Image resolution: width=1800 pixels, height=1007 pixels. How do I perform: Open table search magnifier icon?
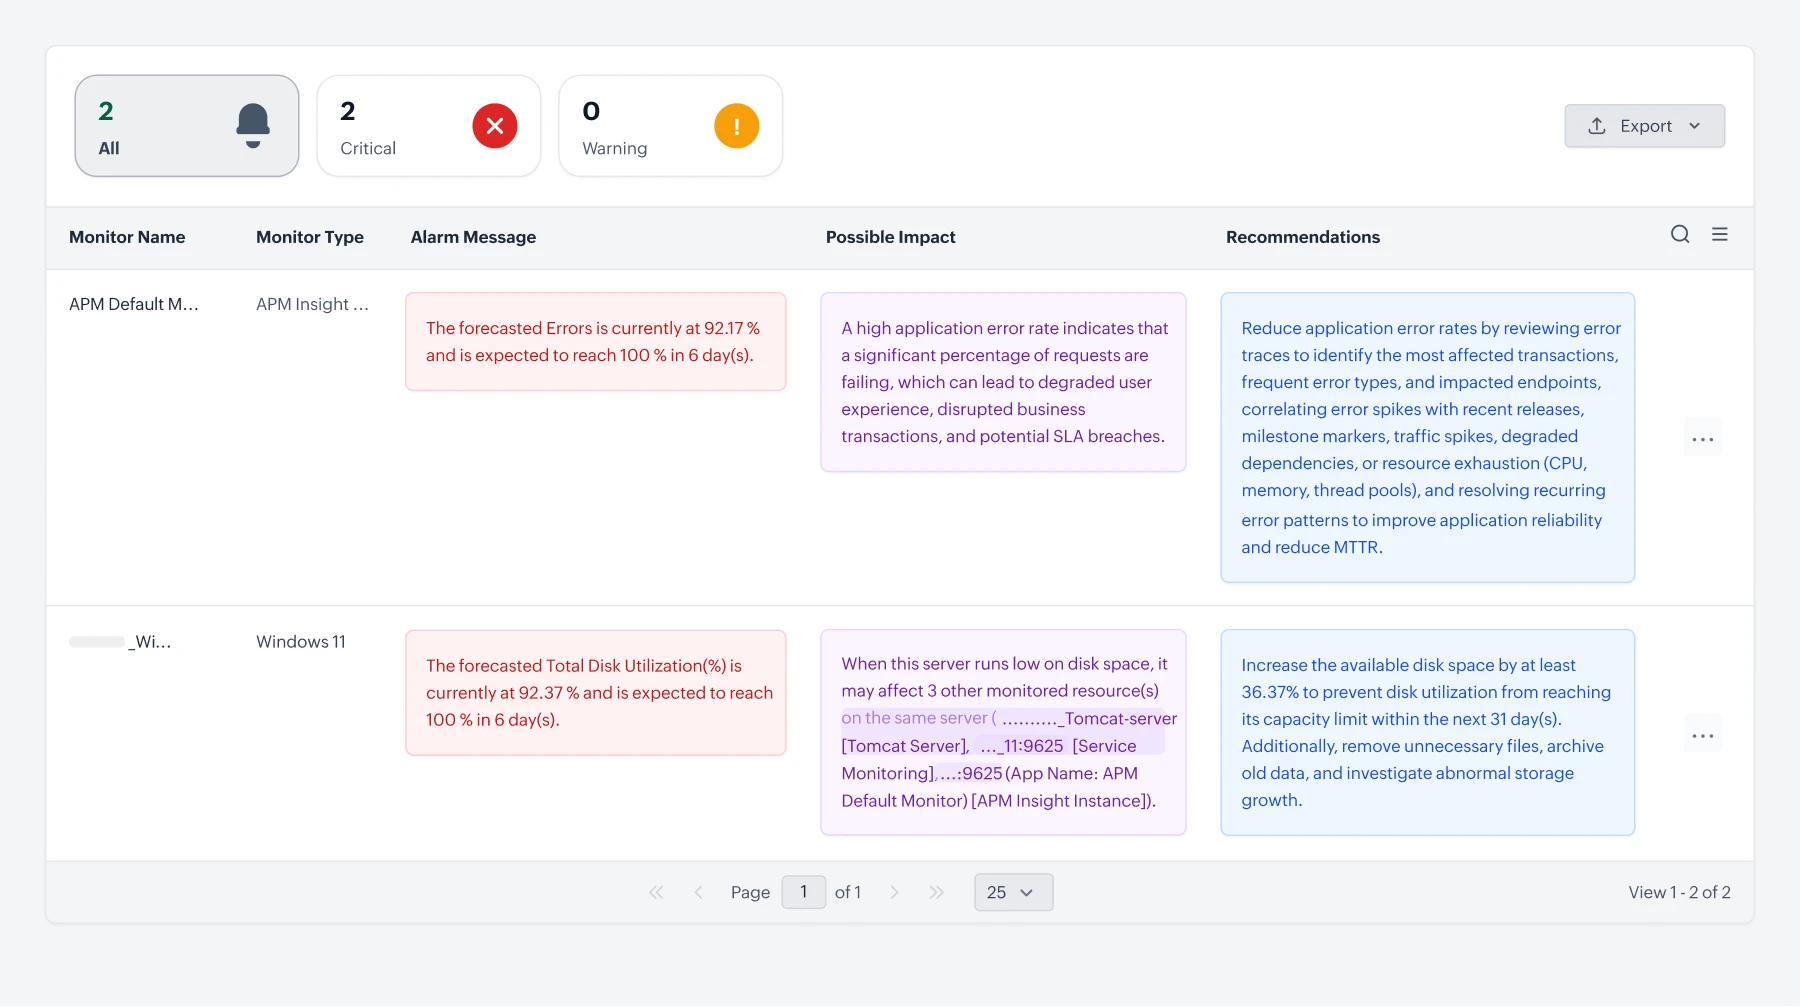pos(1680,234)
